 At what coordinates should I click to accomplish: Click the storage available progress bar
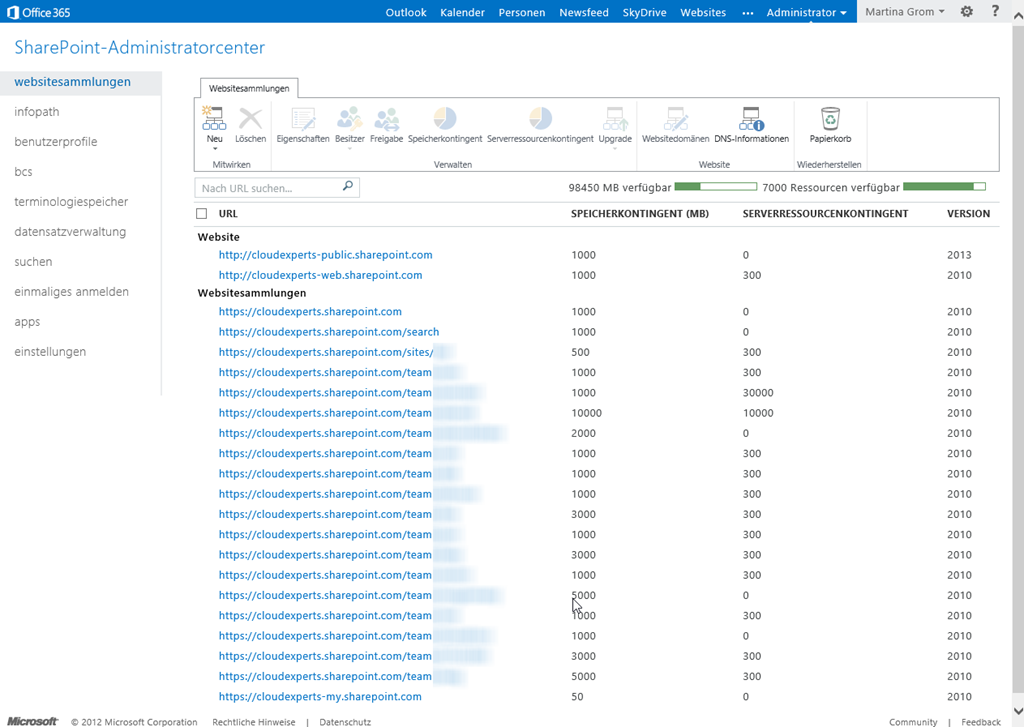715,187
